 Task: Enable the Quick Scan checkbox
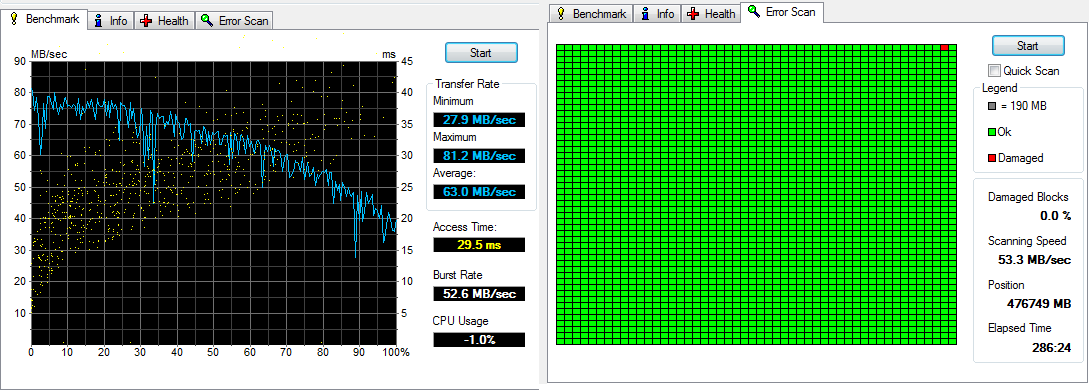tap(995, 70)
